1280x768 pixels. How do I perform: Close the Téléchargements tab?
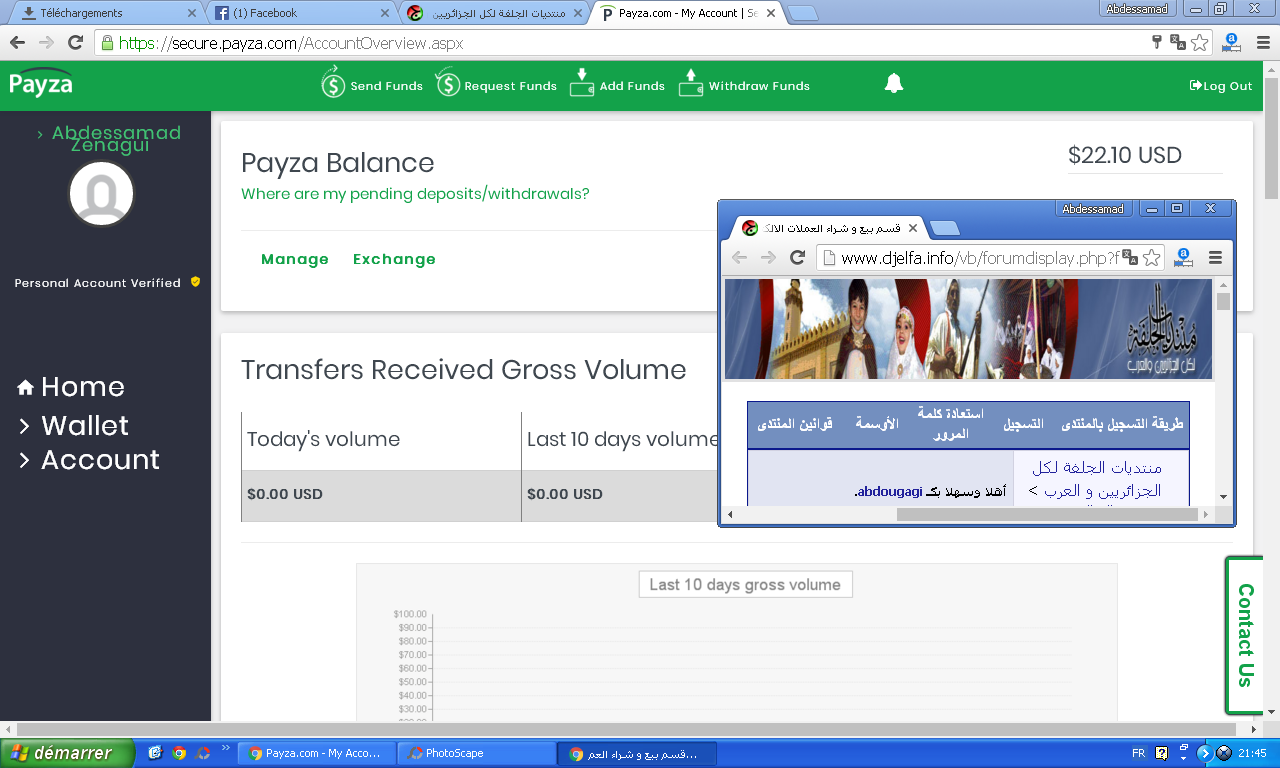pos(192,14)
